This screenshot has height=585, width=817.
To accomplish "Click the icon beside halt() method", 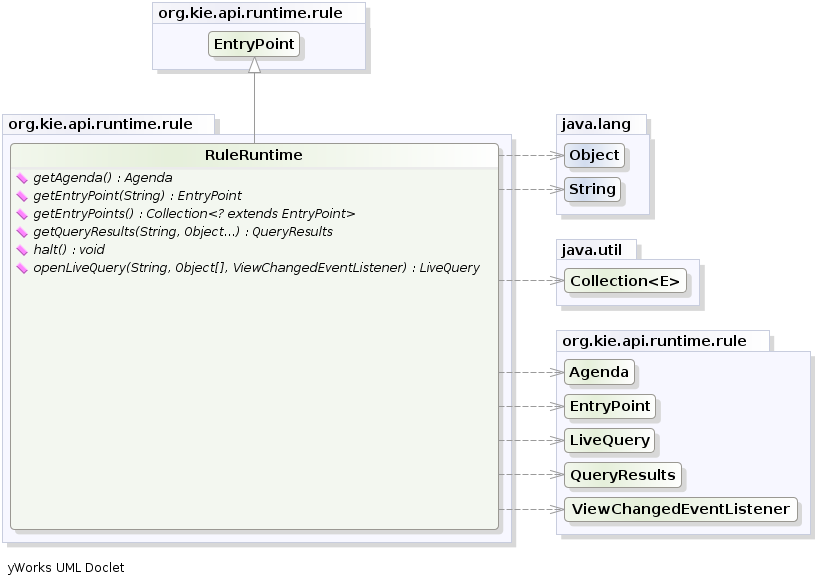I will click(x=22, y=250).
